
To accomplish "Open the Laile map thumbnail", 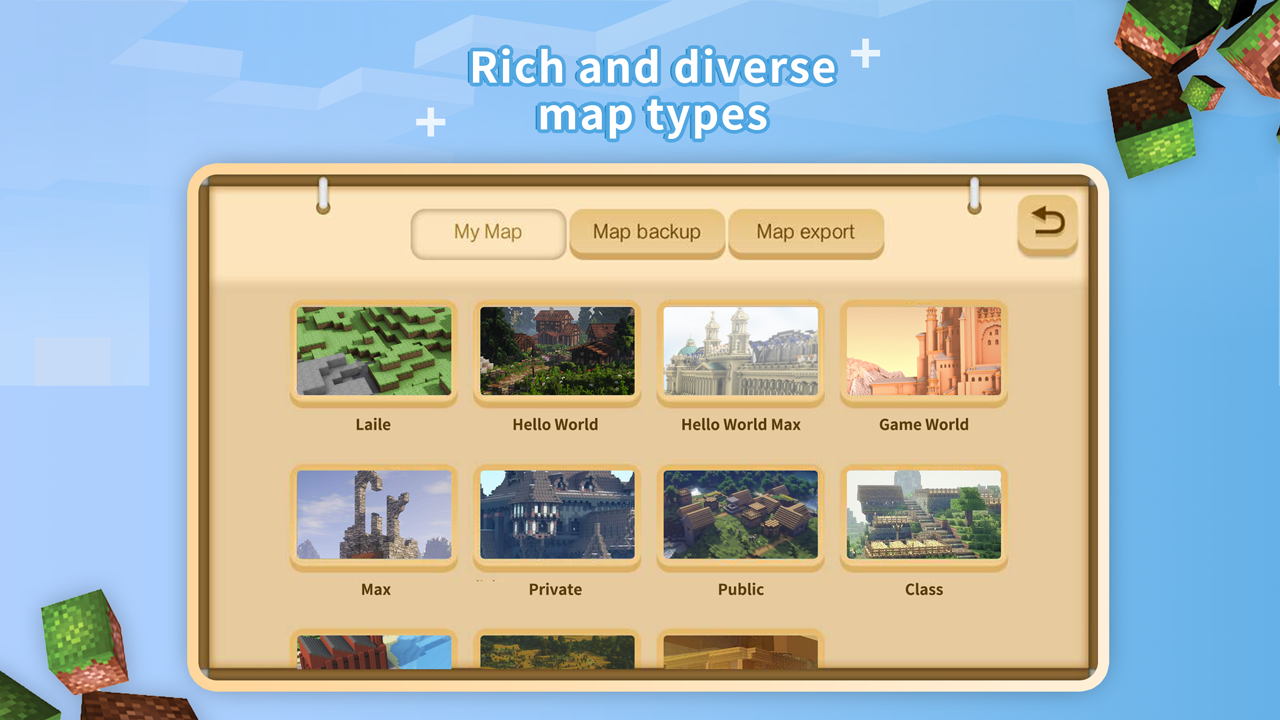I will [x=374, y=351].
